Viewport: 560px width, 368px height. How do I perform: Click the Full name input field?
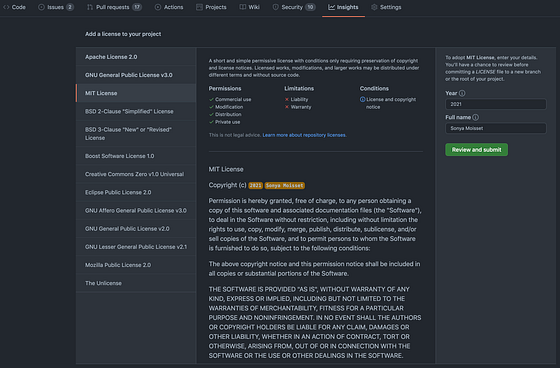[x=496, y=128]
